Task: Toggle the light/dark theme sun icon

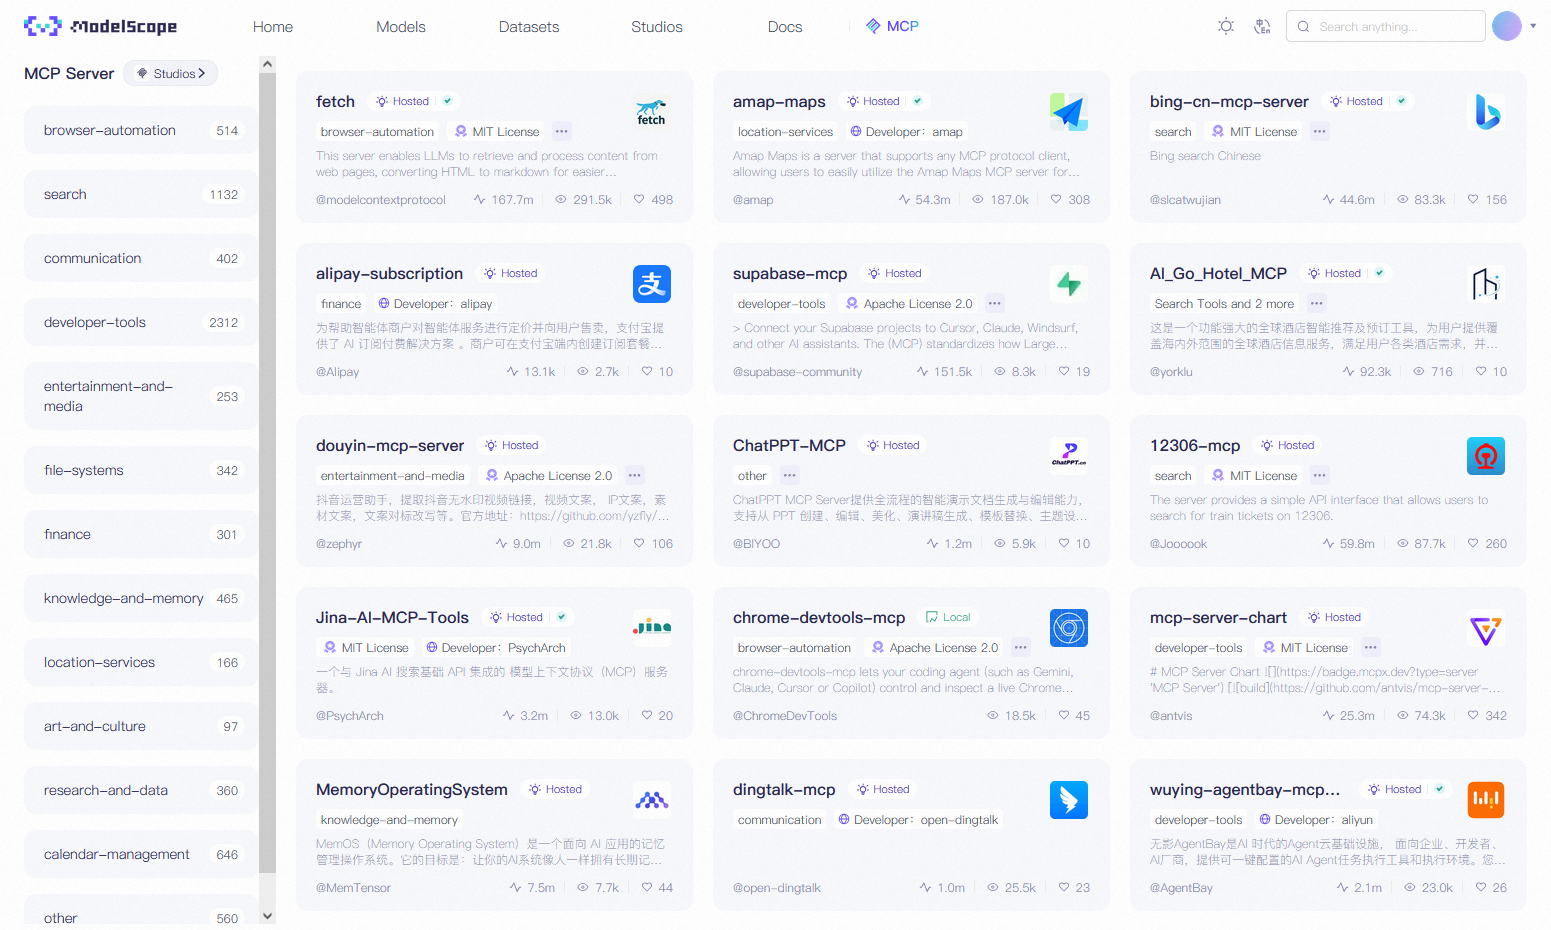Action: tap(1225, 27)
